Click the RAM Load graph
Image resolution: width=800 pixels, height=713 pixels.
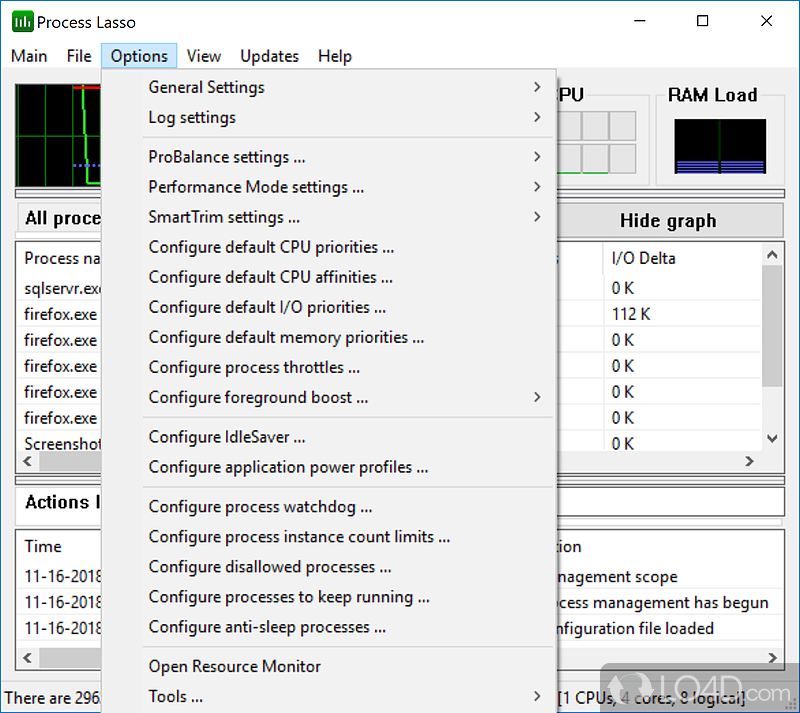coord(719,147)
